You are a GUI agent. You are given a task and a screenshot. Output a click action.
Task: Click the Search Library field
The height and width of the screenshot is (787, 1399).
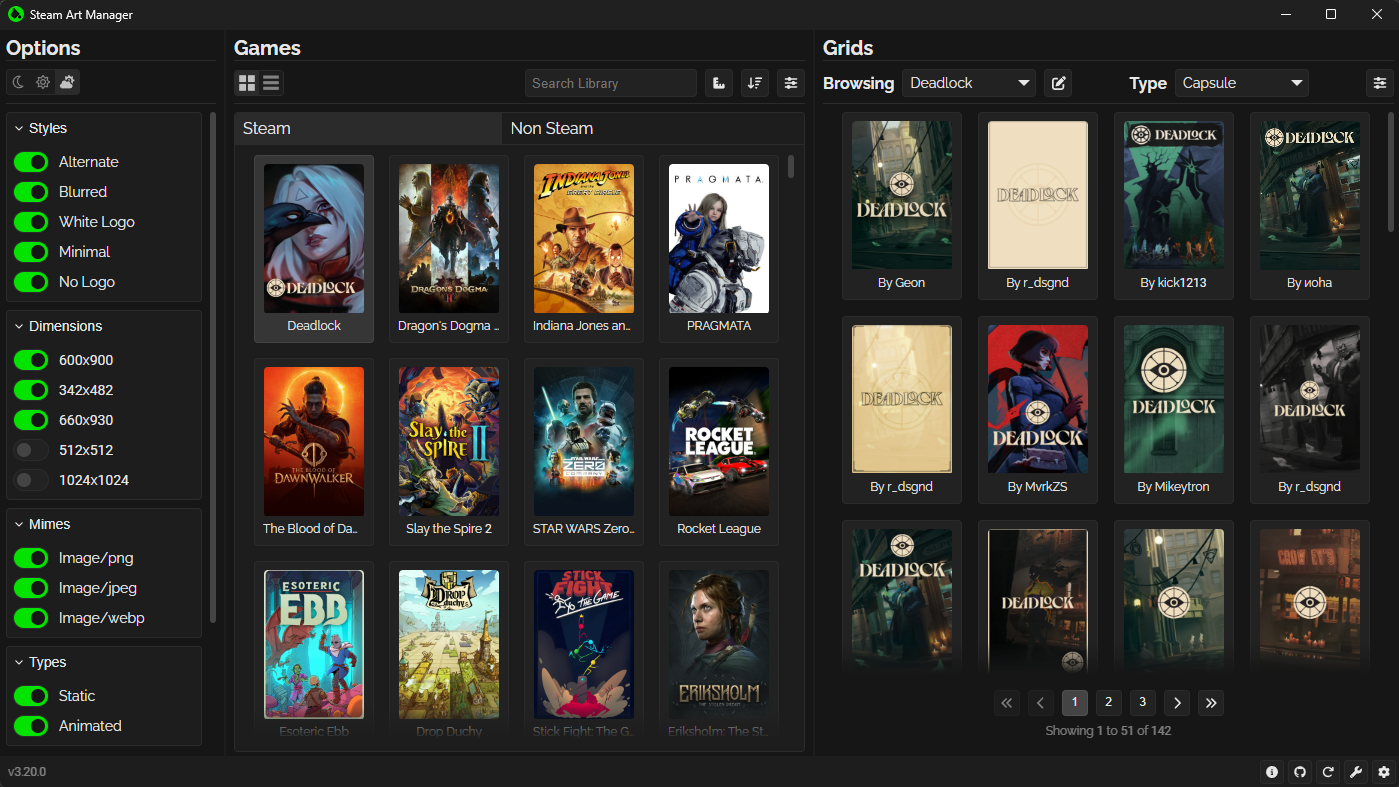pos(611,83)
